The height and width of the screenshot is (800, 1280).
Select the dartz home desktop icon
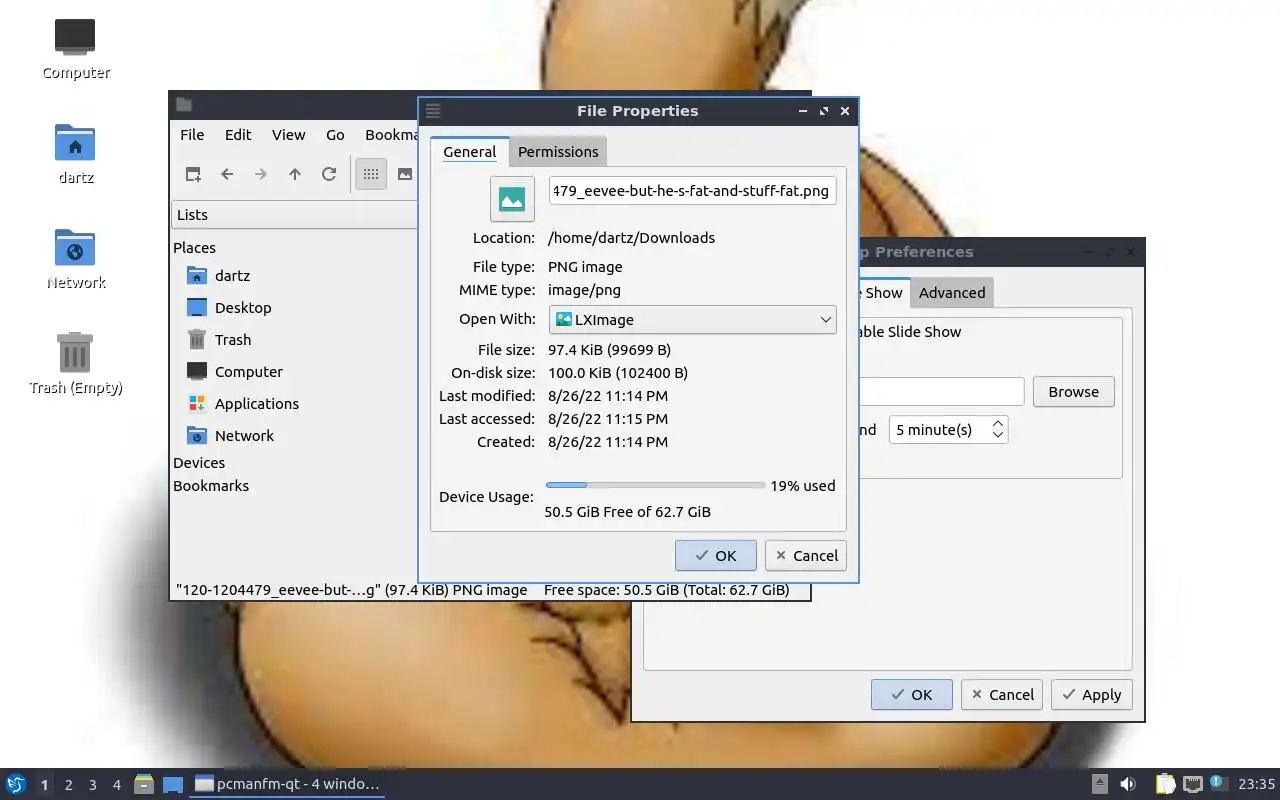point(75,153)
